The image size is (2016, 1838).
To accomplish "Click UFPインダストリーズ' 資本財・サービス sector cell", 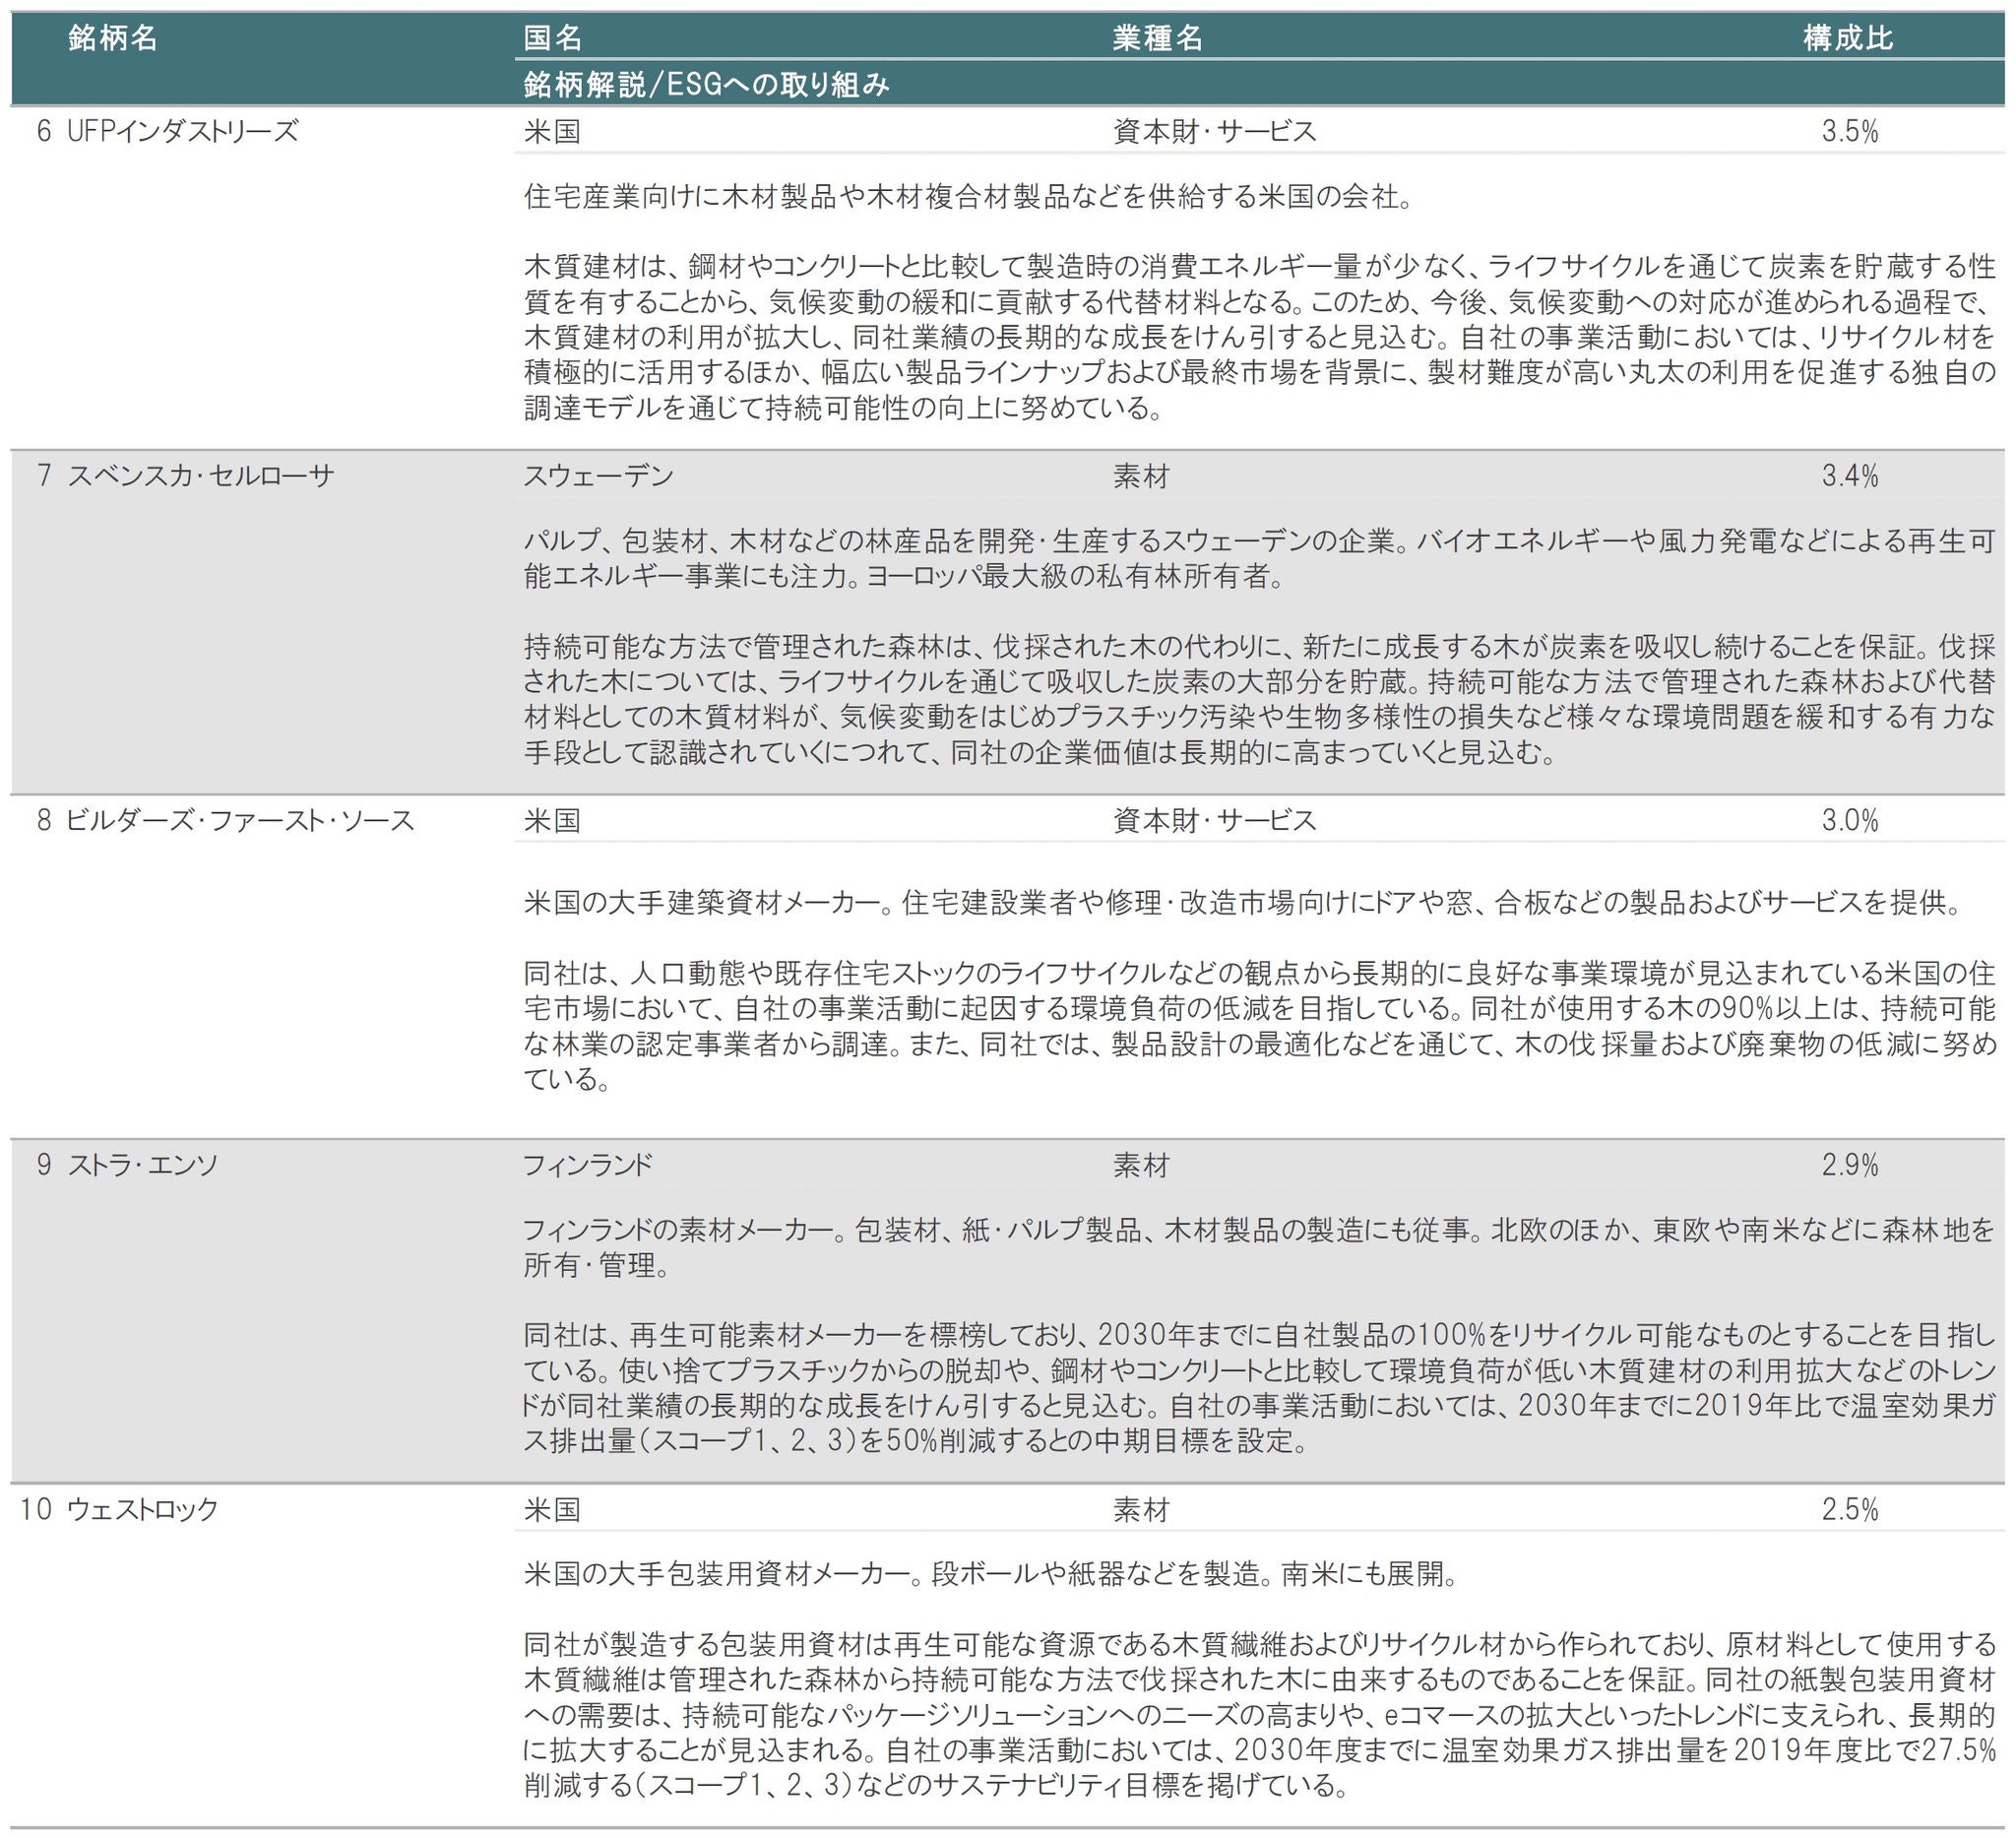I will 1214,132.
